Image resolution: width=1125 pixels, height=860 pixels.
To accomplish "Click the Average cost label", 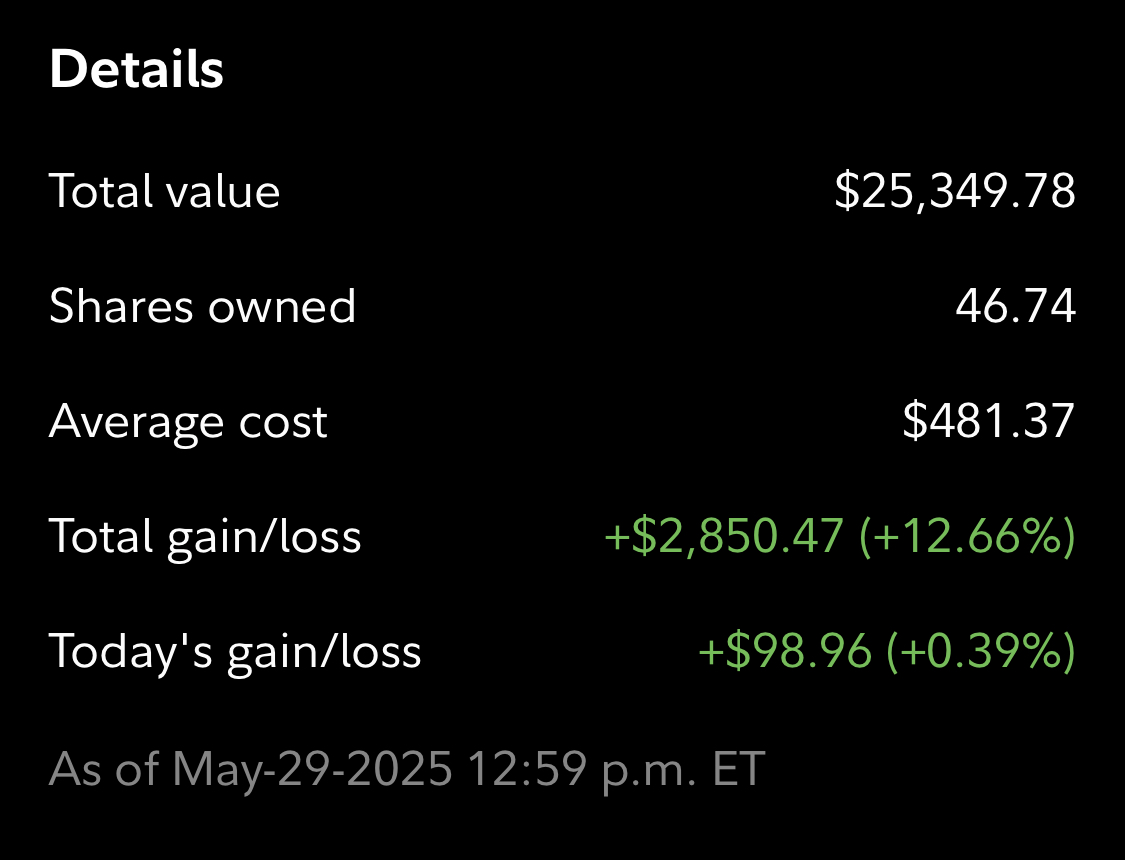I will coord(188,421).
